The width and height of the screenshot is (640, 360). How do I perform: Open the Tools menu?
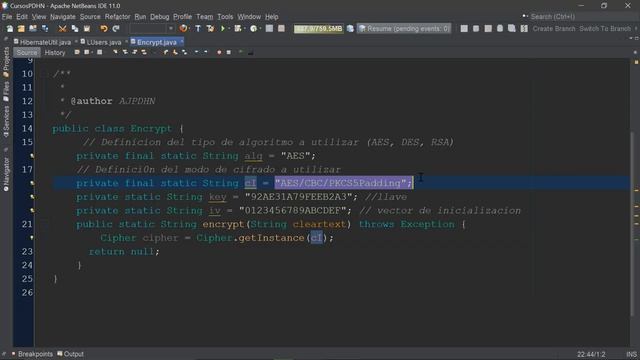coord(225,17)
